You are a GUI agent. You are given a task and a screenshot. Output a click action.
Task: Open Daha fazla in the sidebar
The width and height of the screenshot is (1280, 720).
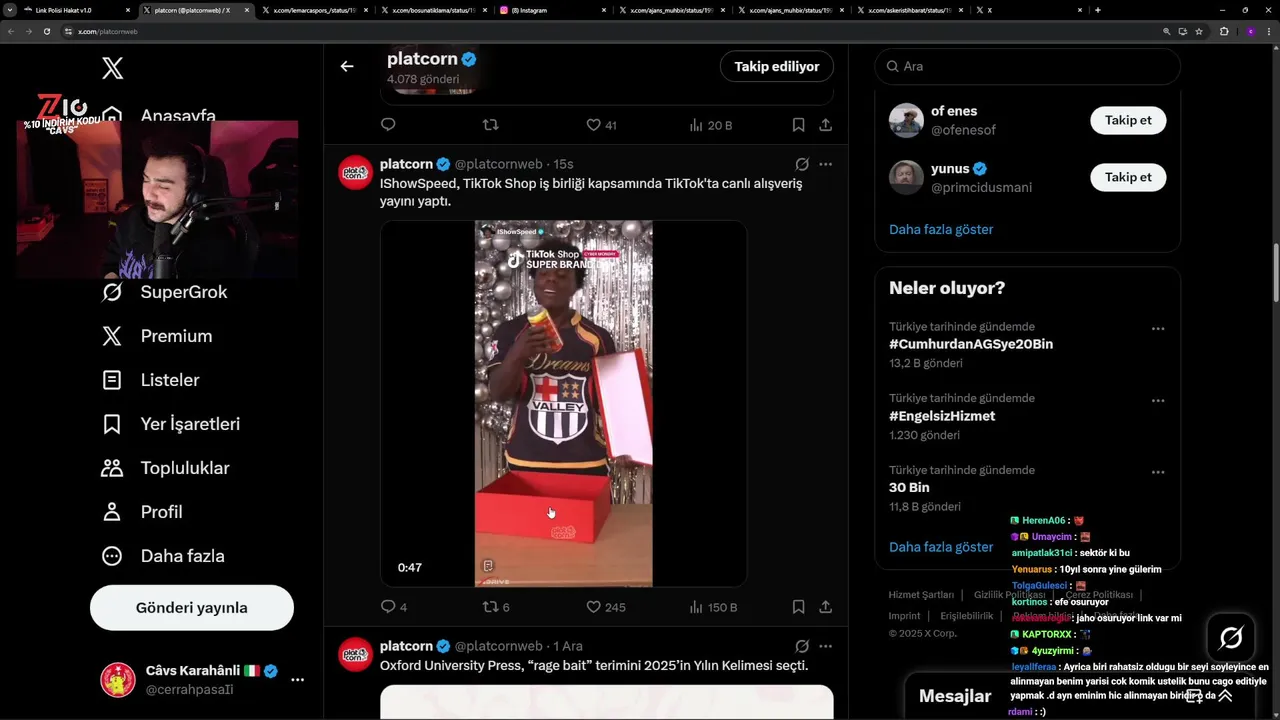click(162, 556)
